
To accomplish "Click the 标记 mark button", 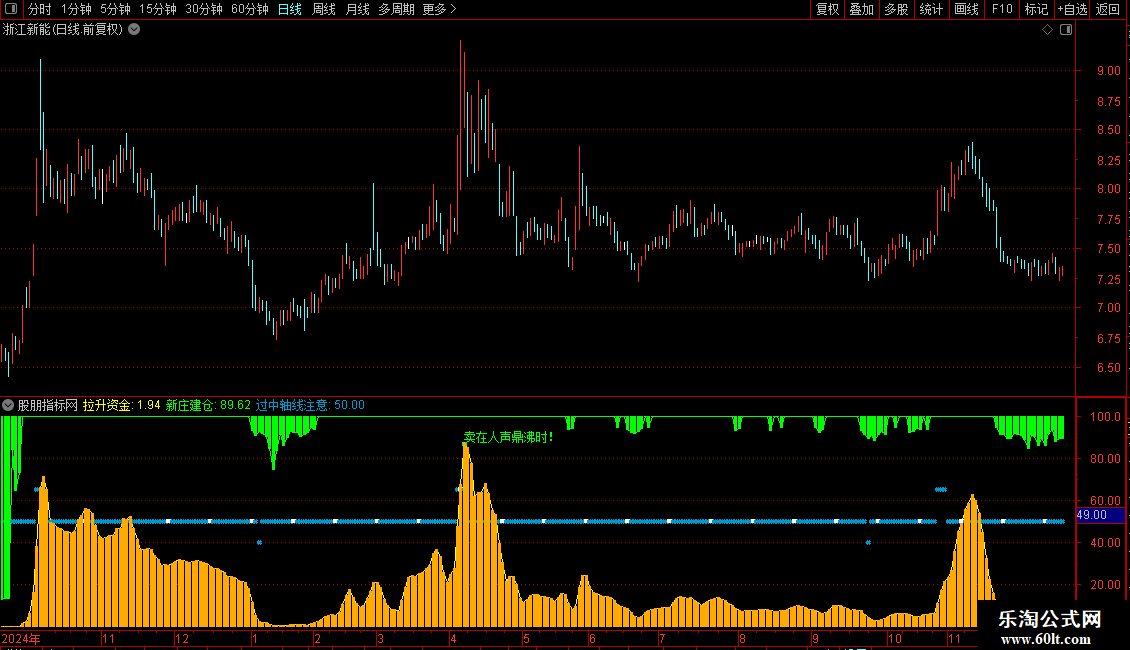I will (1036, 9).
